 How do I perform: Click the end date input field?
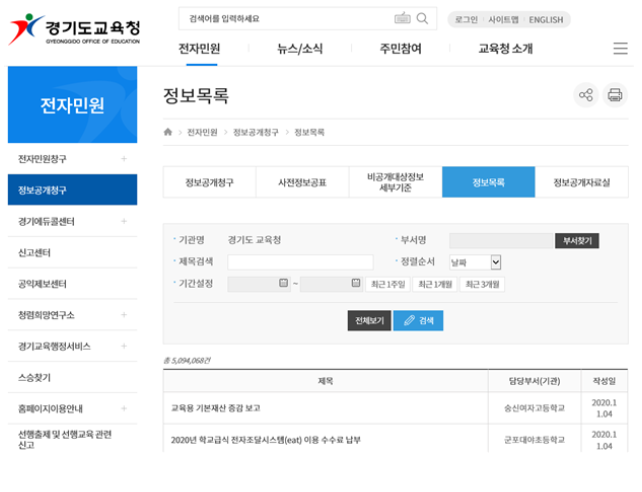(x=331, y=284)
